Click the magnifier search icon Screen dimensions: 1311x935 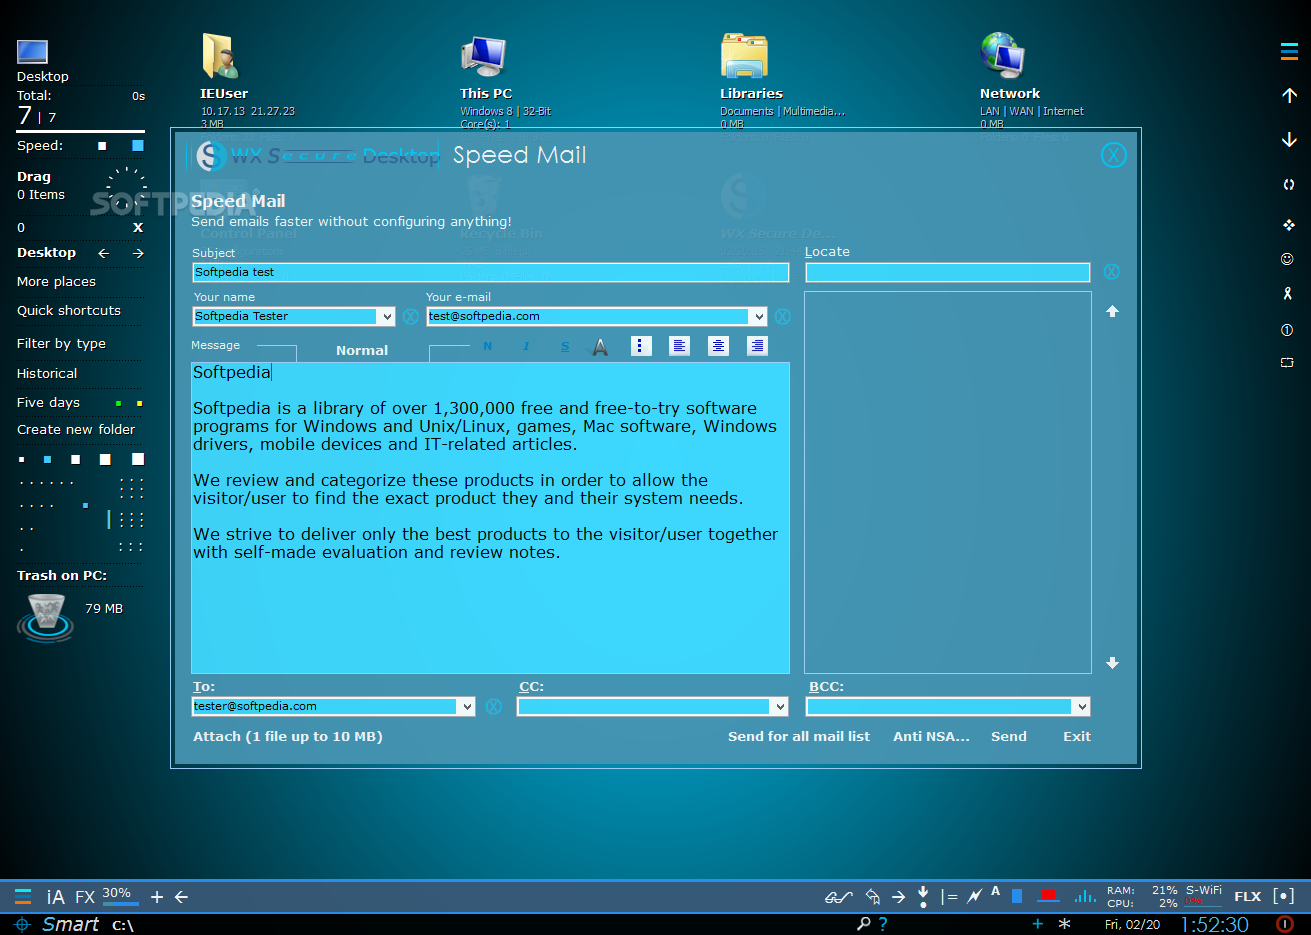864,924
